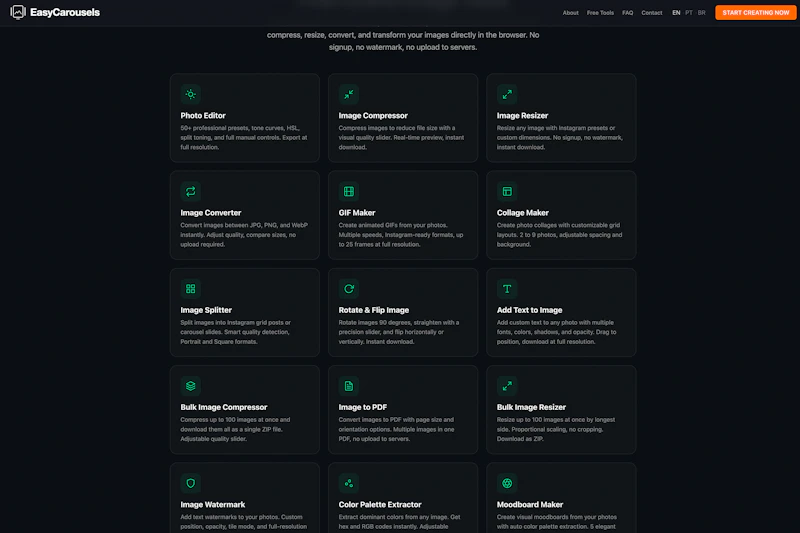Go to FAQ in the navigation
The image size is (800, 533).
(628, 13)
